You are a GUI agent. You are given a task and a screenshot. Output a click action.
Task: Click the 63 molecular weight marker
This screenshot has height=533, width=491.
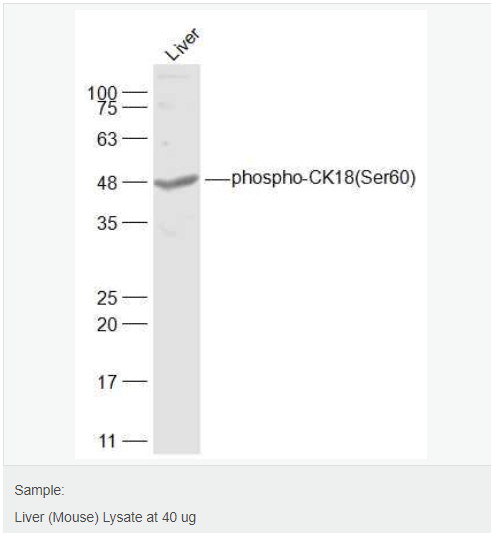(107, 139)
